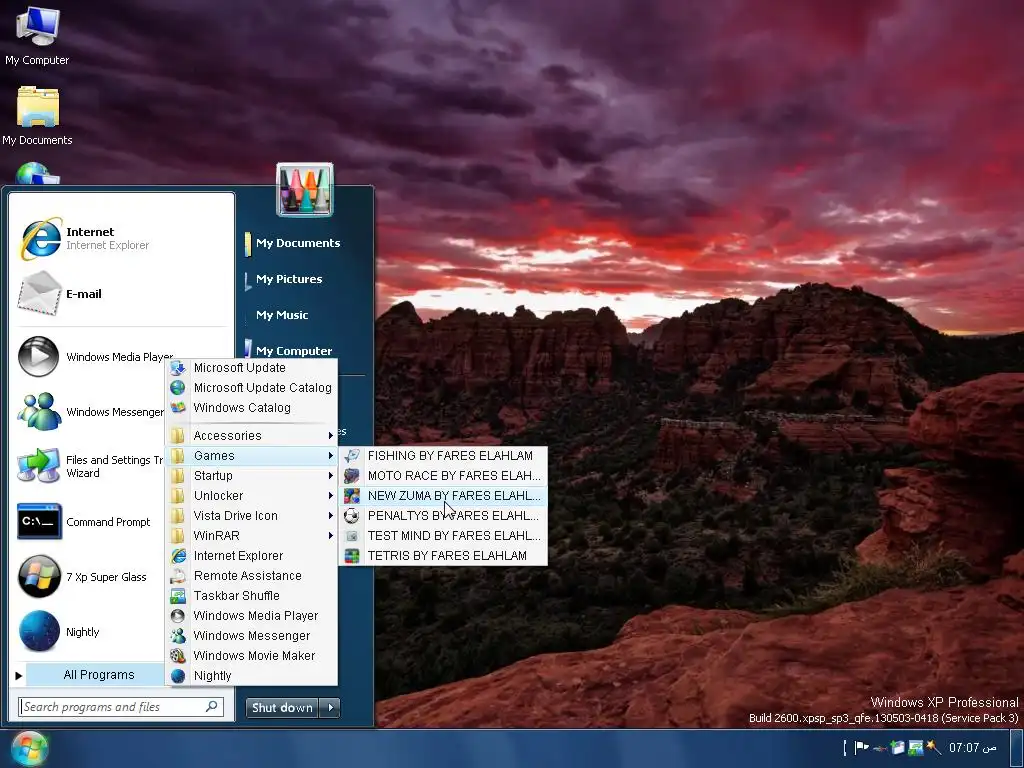Image resolution: width=1024 pixels, height=768 pixels.
Task: Open My Music in right pane
Action: coord(281,315)
